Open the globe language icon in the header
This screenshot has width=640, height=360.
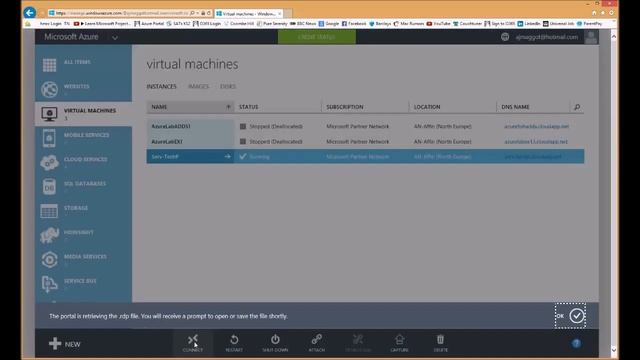(x=505, y=37)
